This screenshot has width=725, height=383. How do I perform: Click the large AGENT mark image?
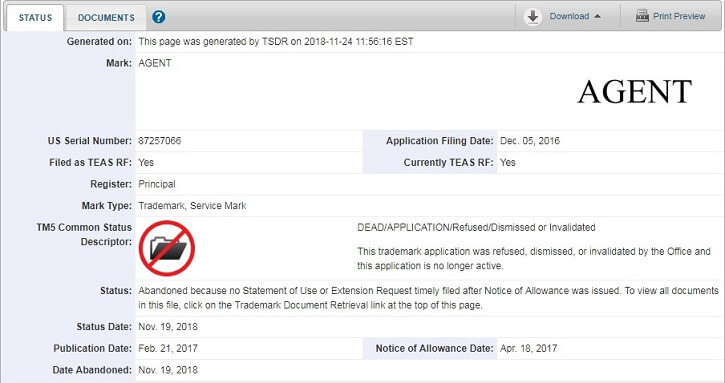click(635, 92)
